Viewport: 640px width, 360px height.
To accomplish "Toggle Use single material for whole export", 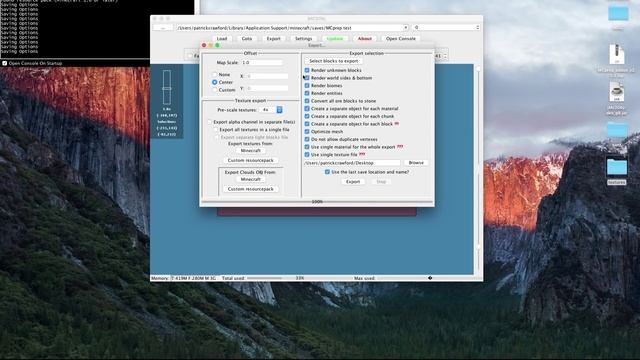I will (x=307, y=147).
